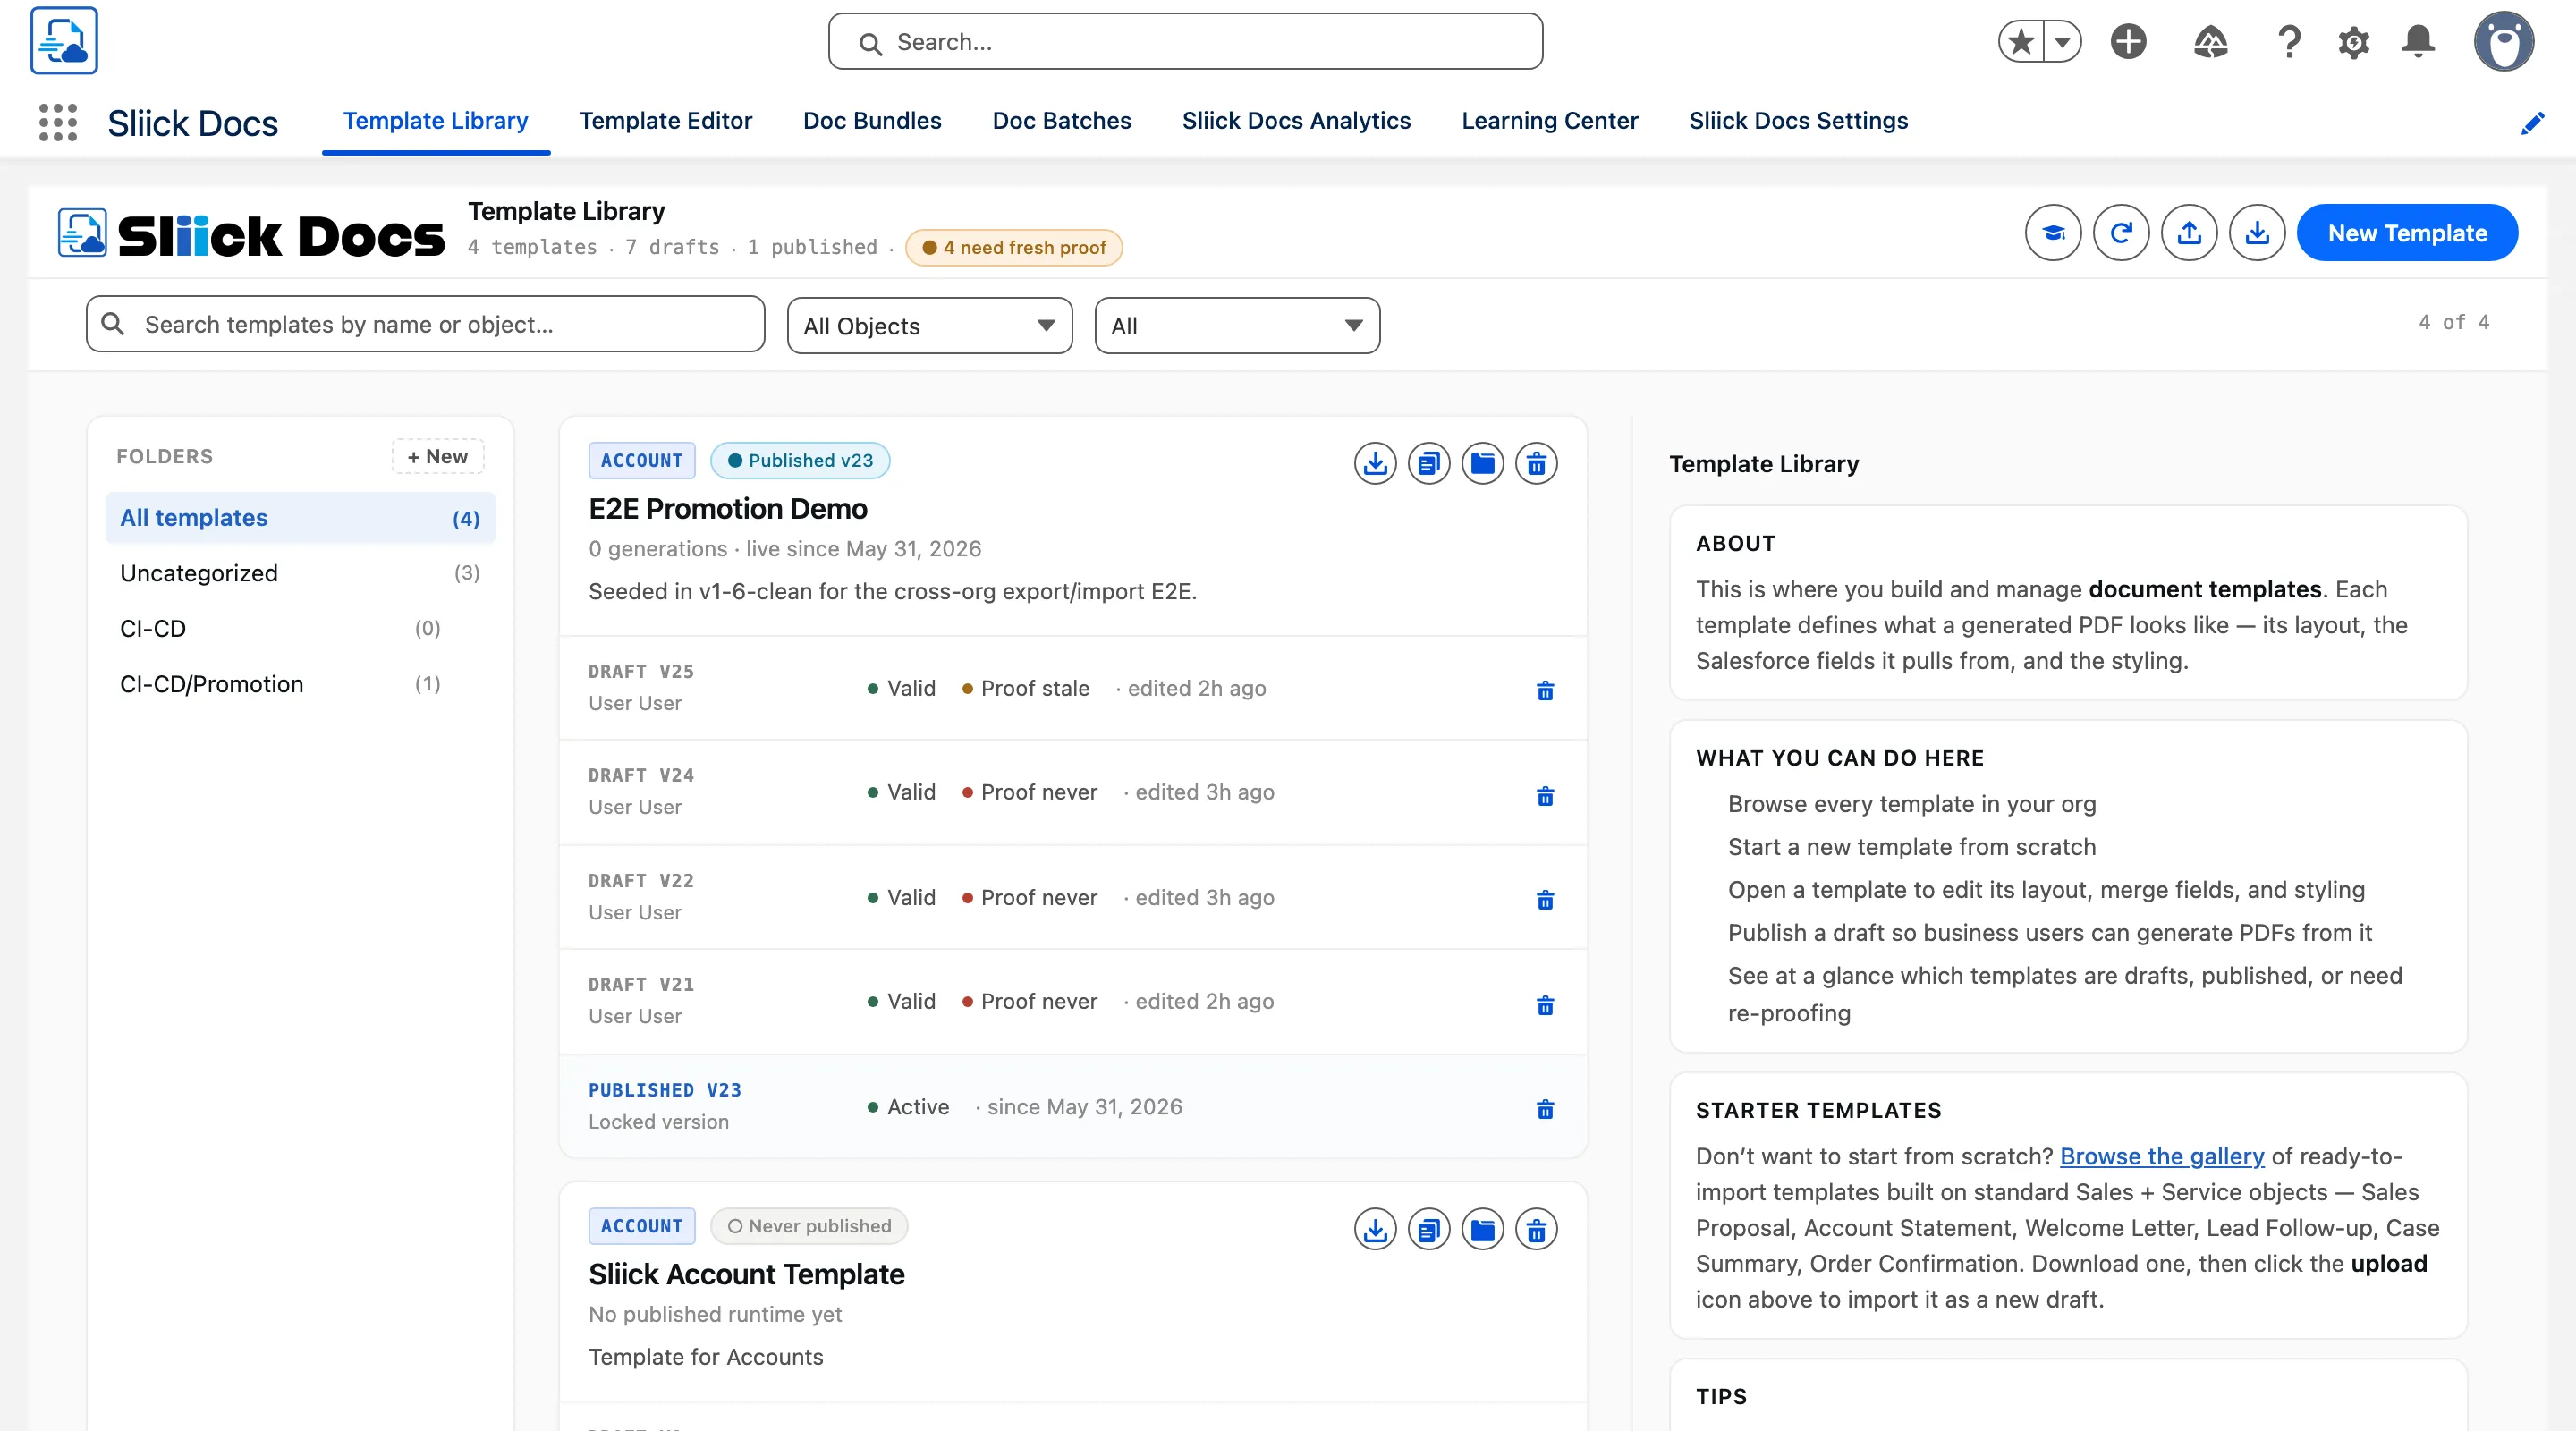Screen dimensions: 2576x1431
Task: Open the App Launcher grid icon
Action: coord(58,122)
